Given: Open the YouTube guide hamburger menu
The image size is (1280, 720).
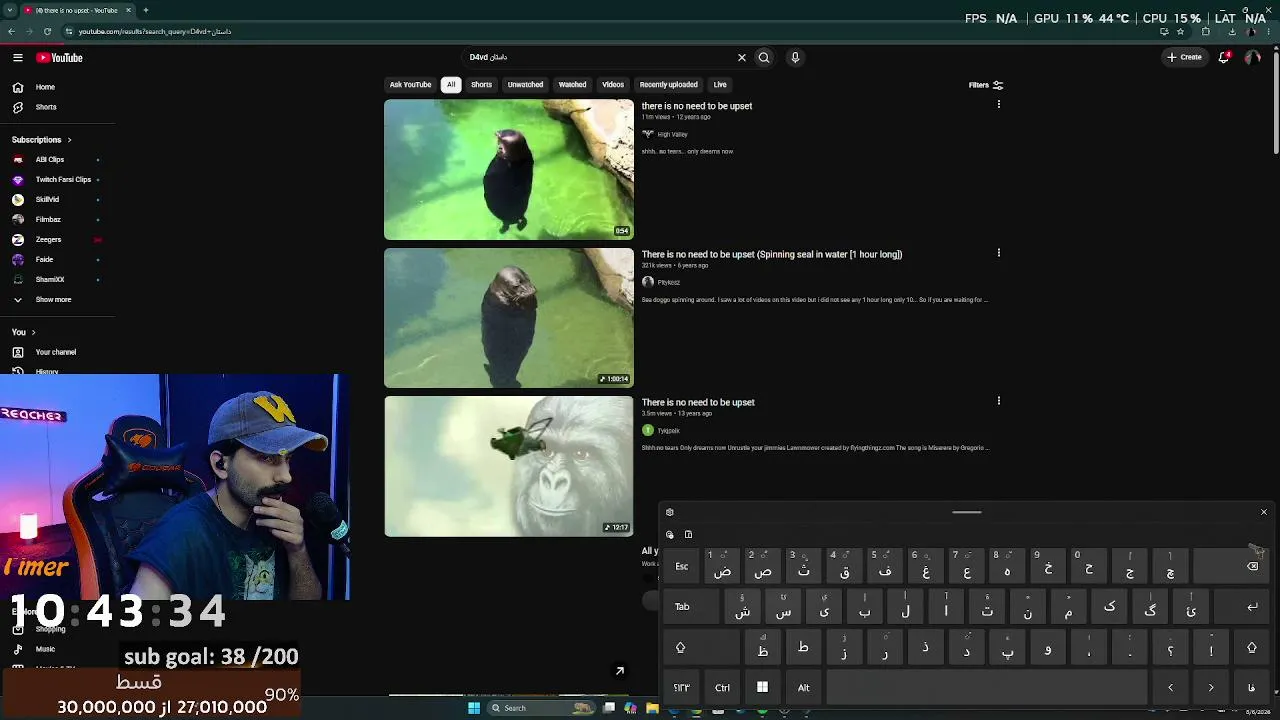Looking at the screenshot, I should tap(18, 58).
